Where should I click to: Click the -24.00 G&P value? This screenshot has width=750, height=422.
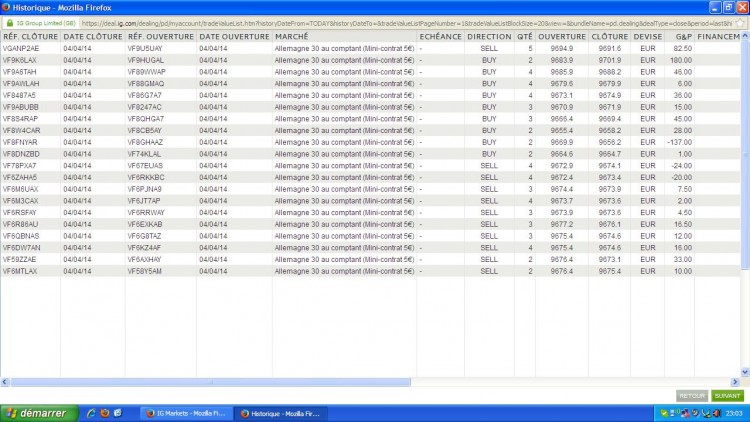click(681, 166)
